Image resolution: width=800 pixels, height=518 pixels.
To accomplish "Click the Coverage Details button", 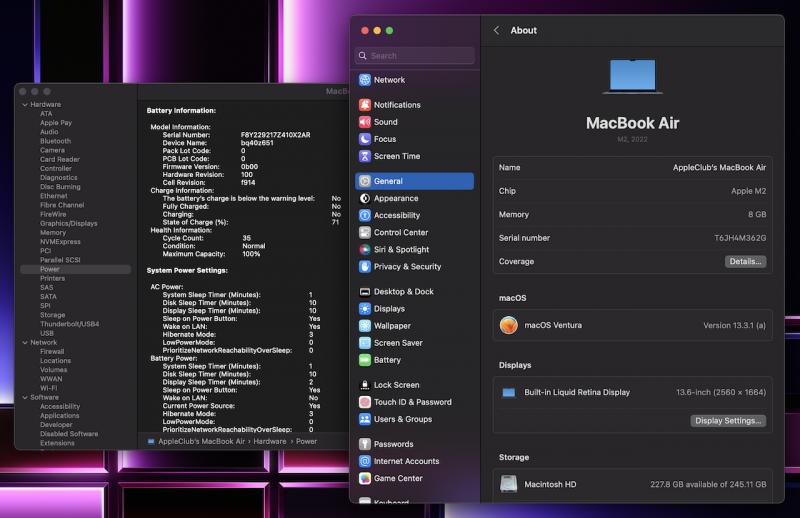I will (745, 261).
